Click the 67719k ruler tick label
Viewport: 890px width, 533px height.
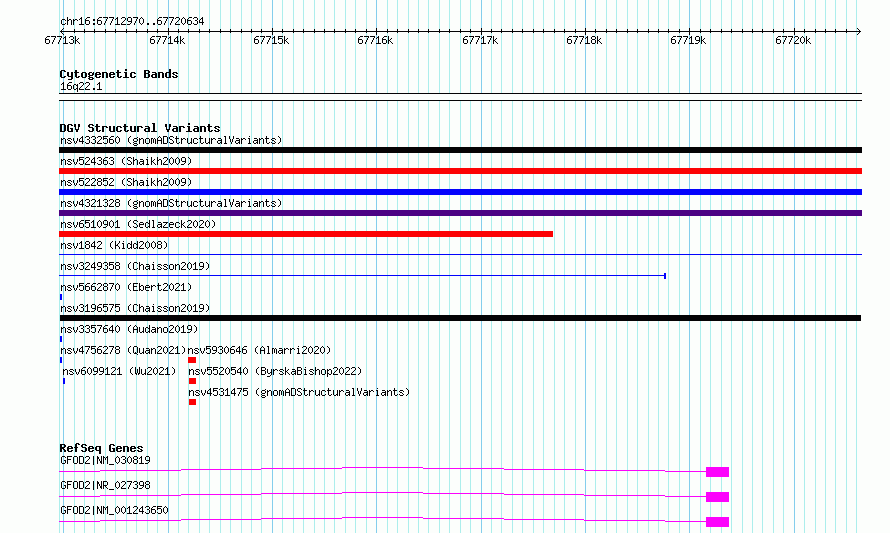click(688, 41)
